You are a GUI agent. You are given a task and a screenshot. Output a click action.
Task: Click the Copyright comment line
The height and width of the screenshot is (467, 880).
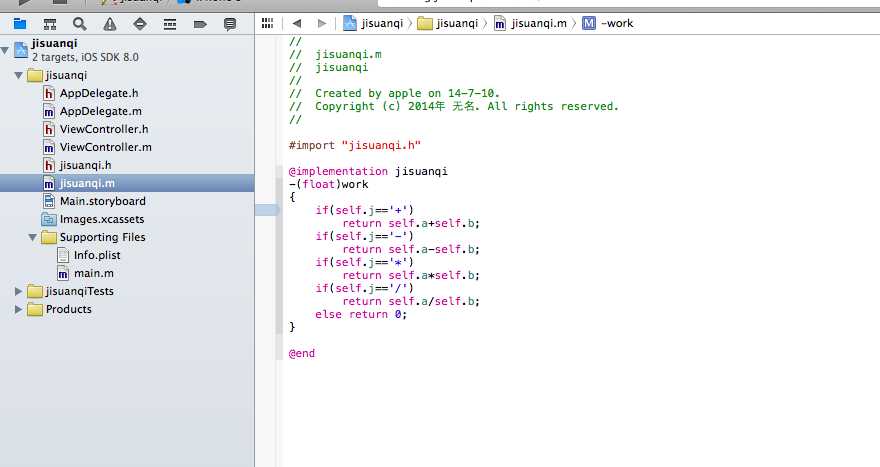453,106
